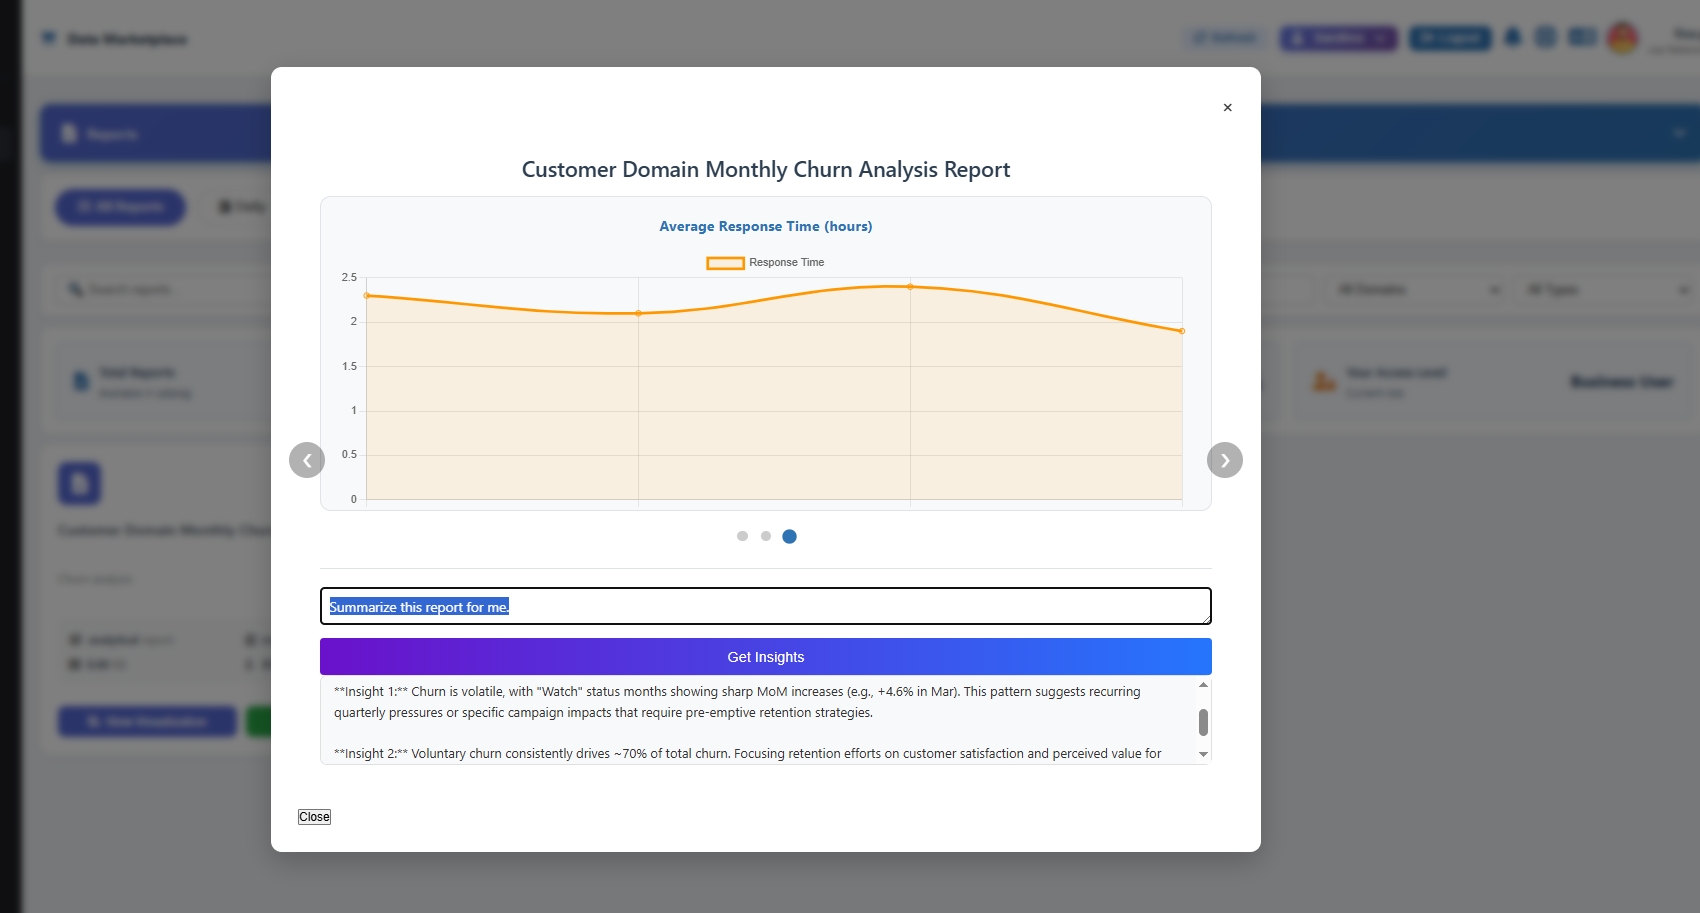
Task: Open the notification bell in the header
Action: 1513,36
